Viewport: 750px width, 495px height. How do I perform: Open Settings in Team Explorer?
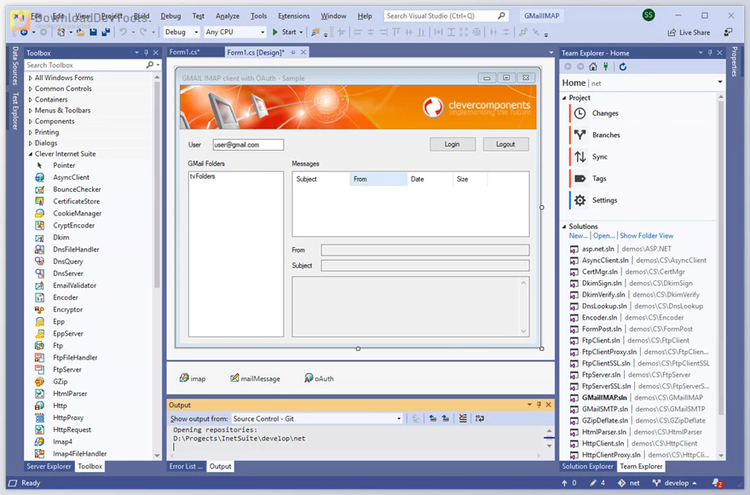tap(604, 200)
